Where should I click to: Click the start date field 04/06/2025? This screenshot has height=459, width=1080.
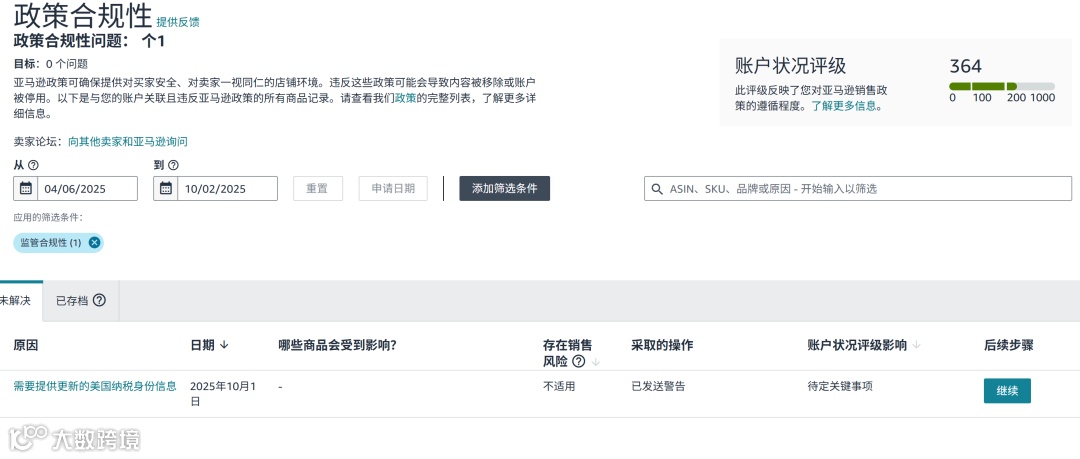pyautogui.click(x=75, y=189)
